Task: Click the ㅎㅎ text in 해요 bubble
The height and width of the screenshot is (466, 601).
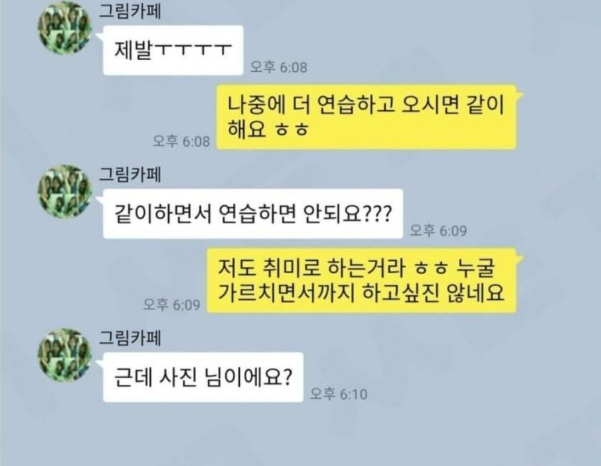Action: [292, 130]
